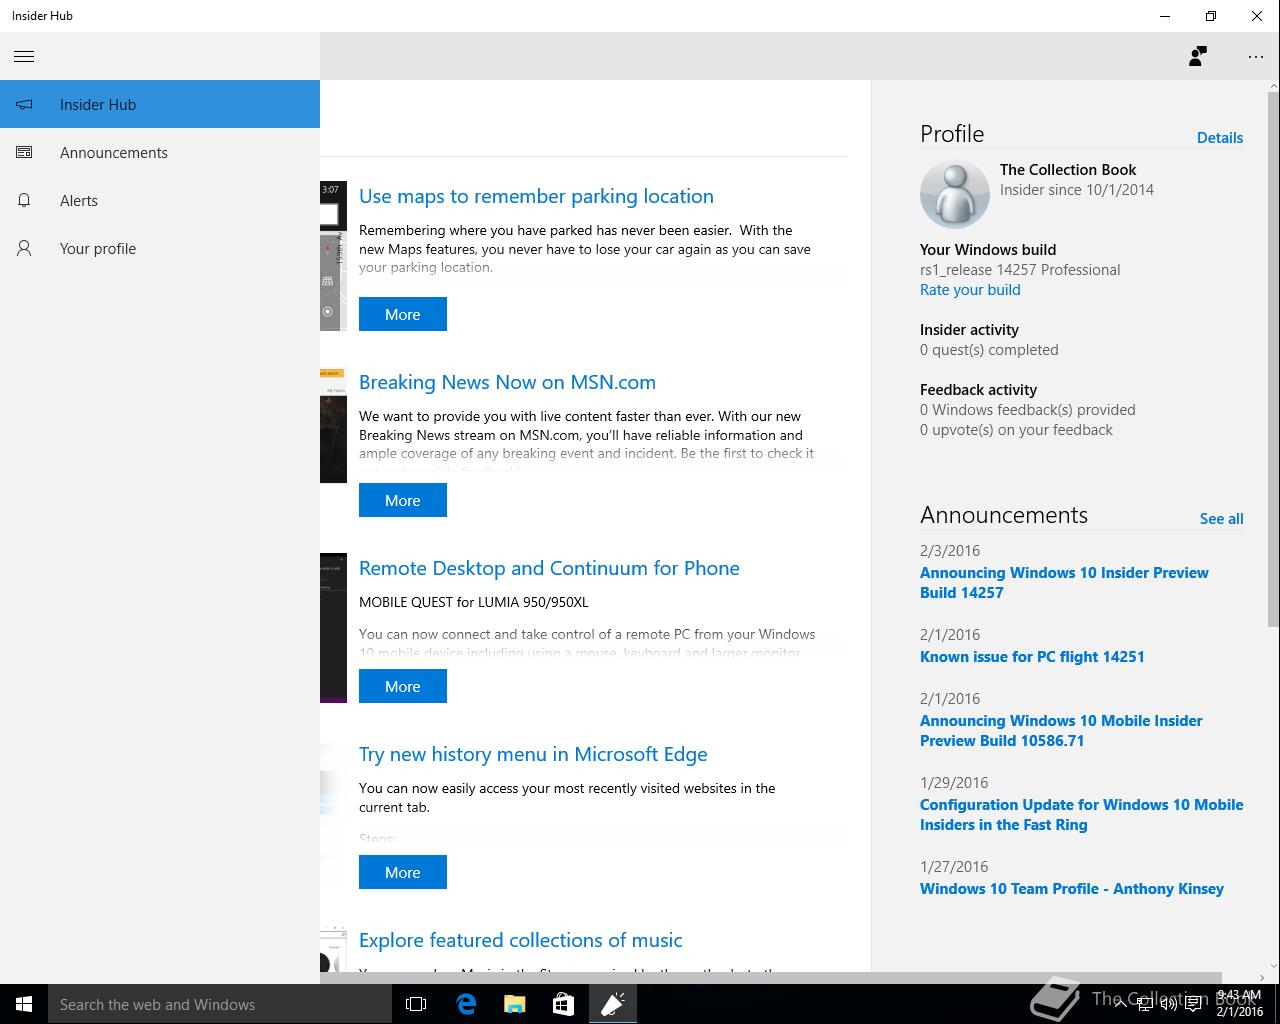Image resolution: width=1280 pixels, height=1024 pixels.
Task: Open the Store from the taskbar
Action: point(563,1004)
